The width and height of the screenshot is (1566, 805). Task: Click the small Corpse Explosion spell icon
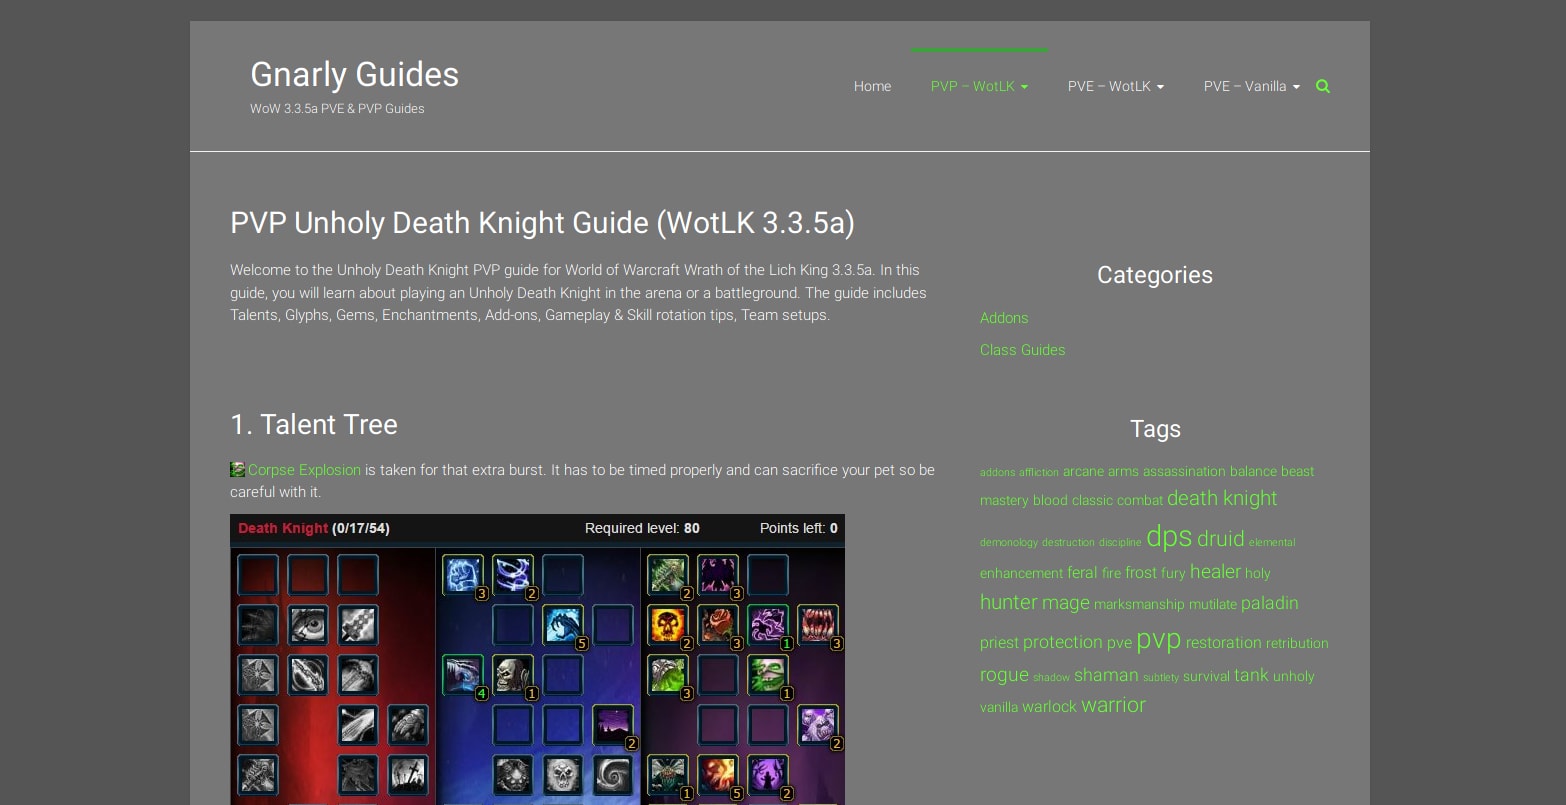(237, 470)
